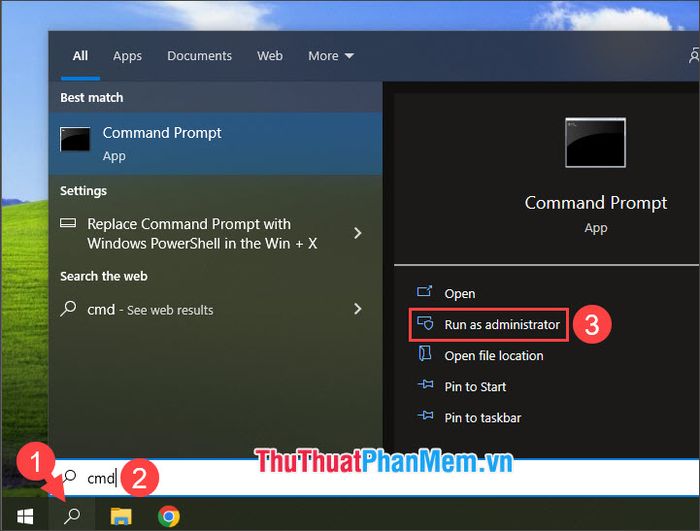Choose Pin to taskbar
The height and width of the screenshot is (531, 700).
click(x=483, y=418)
